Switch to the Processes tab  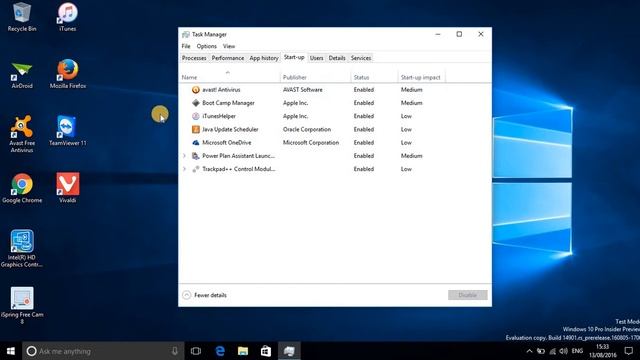pyautogui.click(x=194, y=58)
